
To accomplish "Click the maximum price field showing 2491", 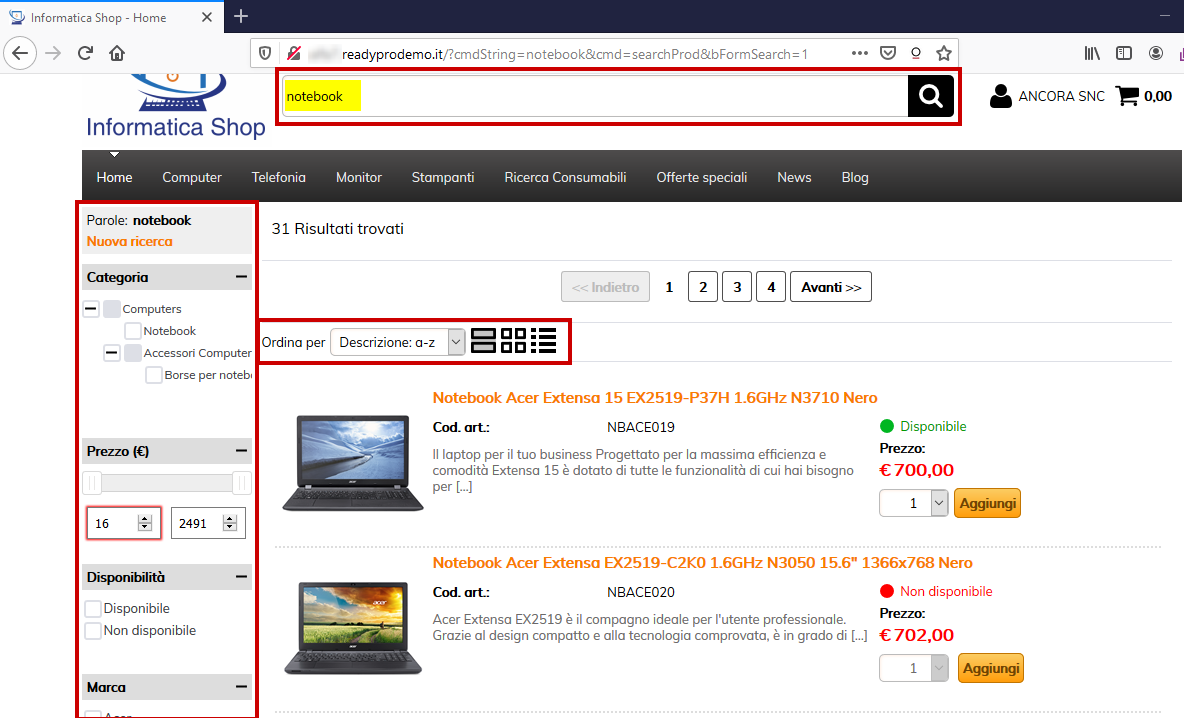I will pos(208,523).
